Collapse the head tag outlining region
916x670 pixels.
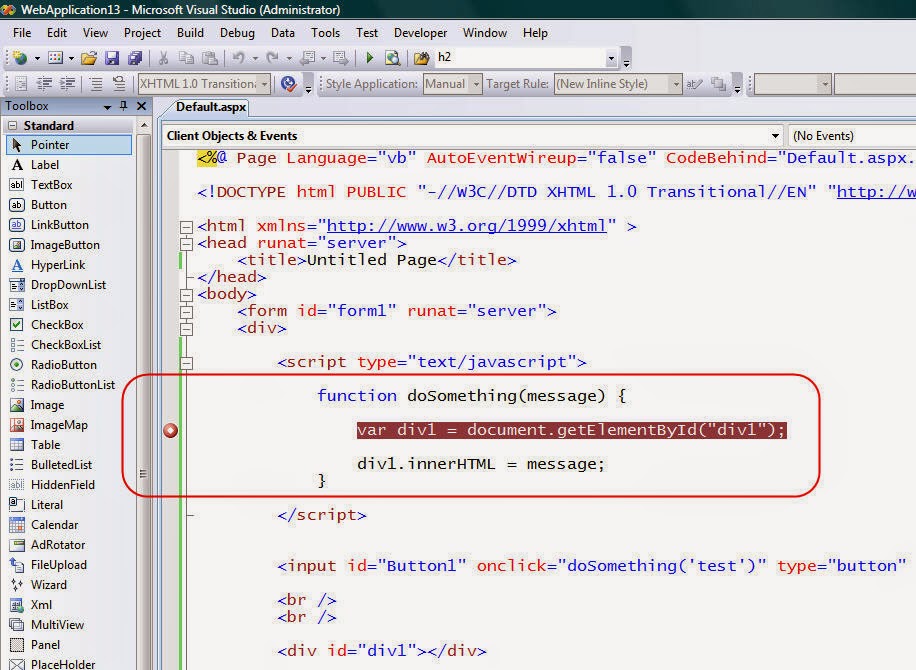[x=186, y=244]
